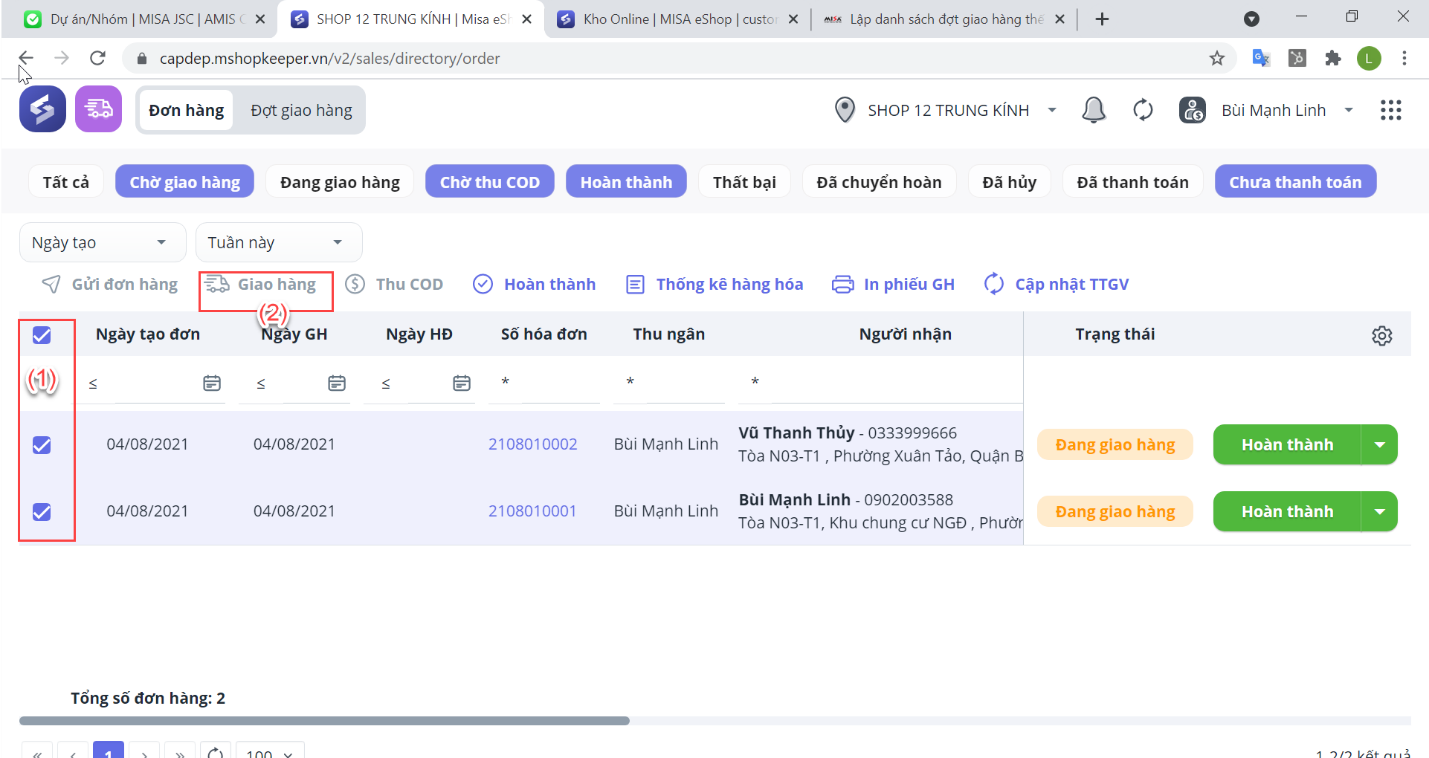
Task: Deselect order 2108010001 row checkbox
Action: (42, 512)
